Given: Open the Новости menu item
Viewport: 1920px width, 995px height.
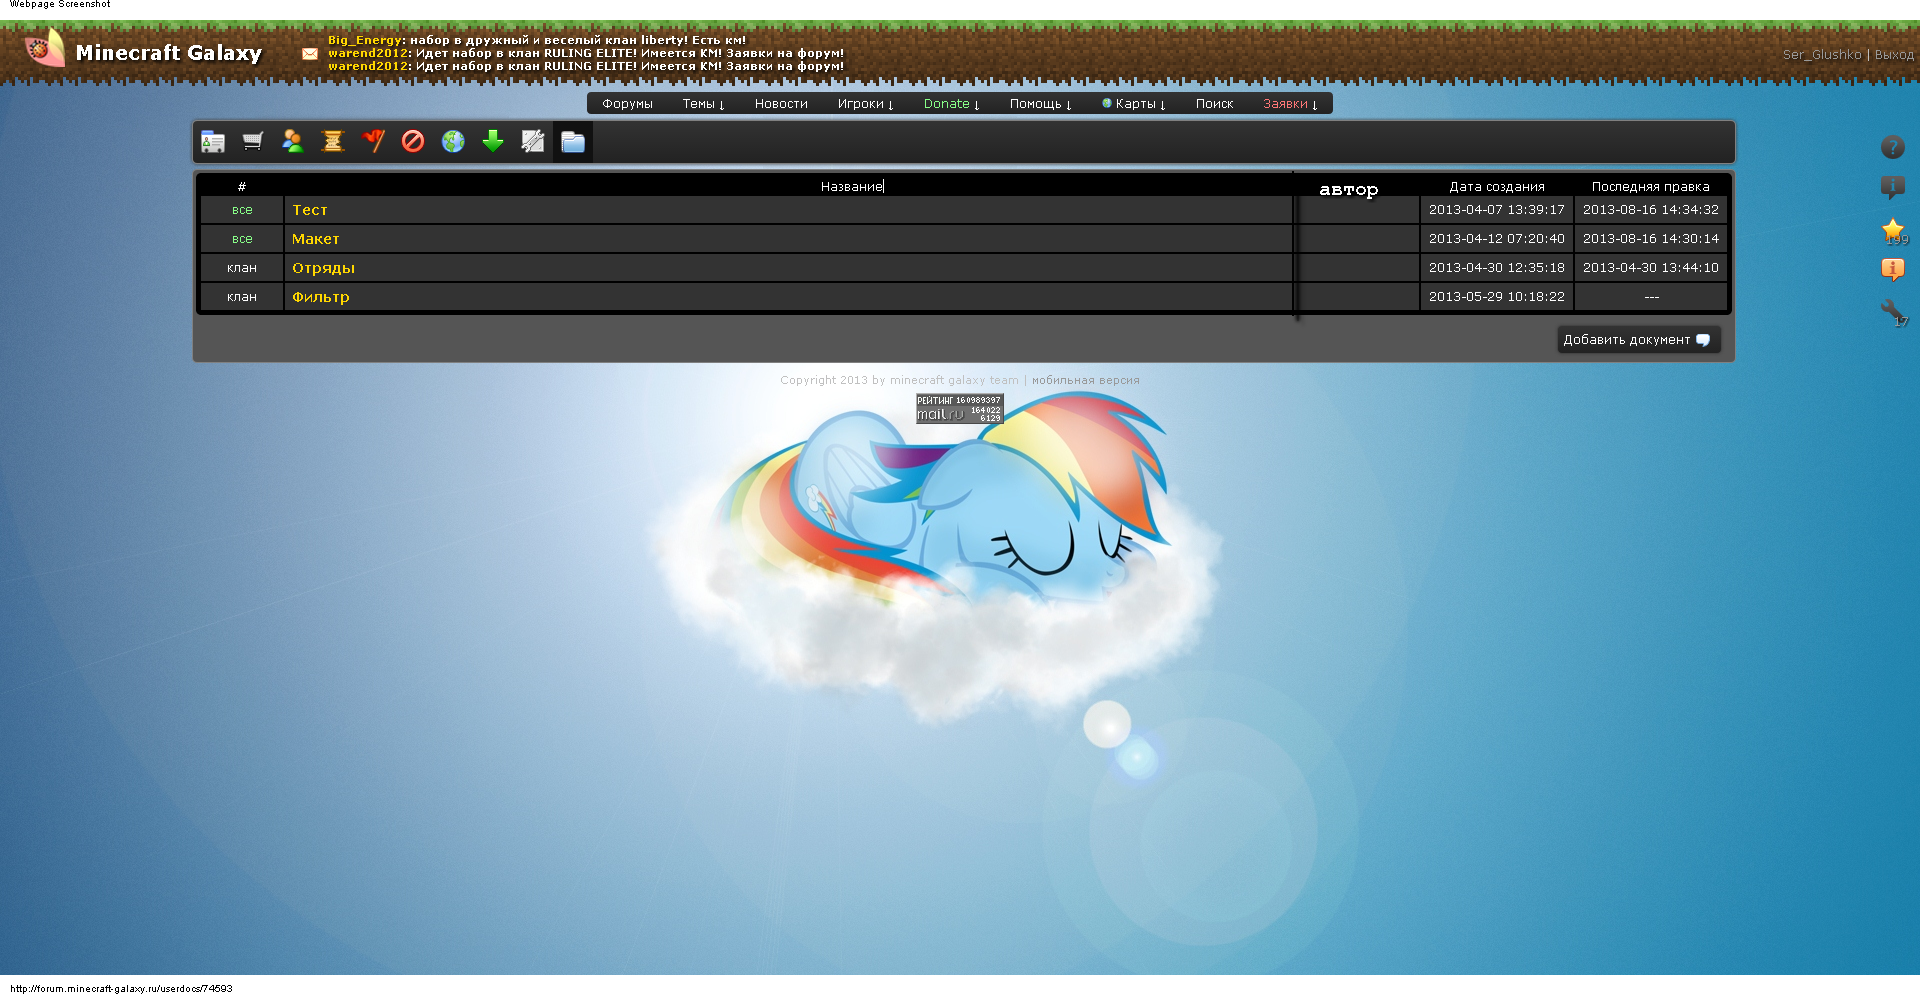Looking at the screenshot, I should [x=781, y=104].
